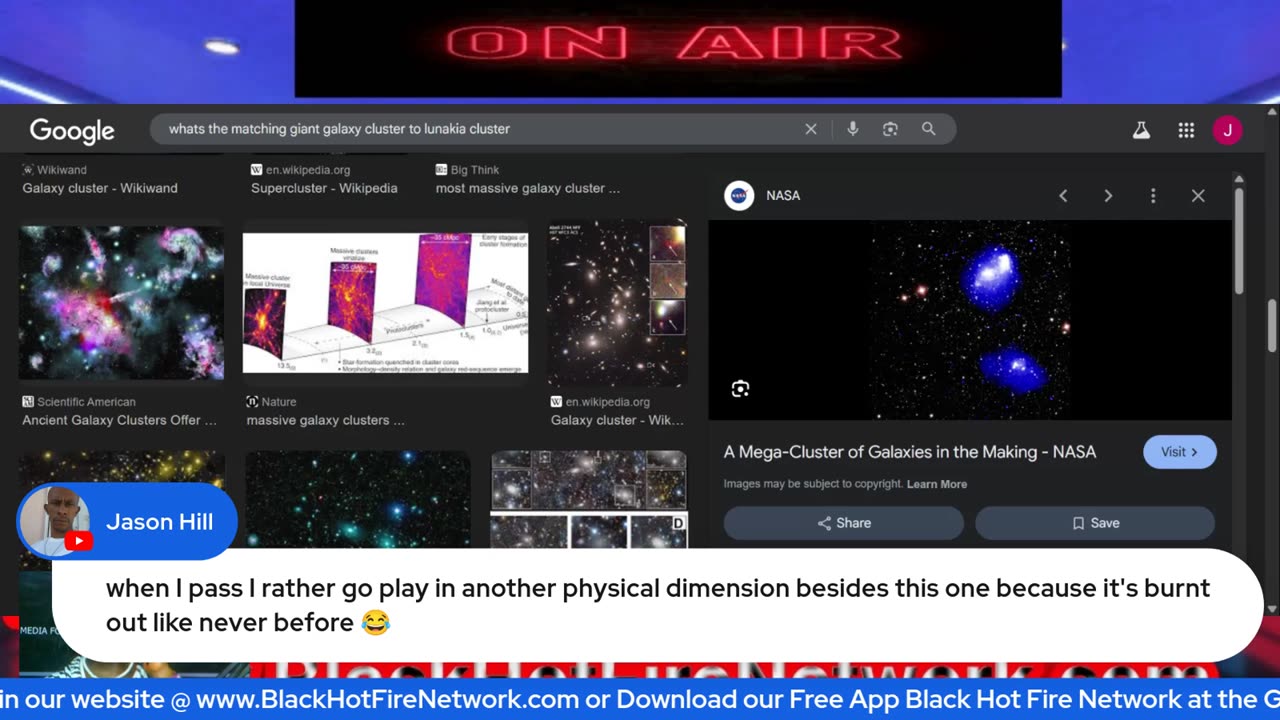1280x720 pixels.
Task: Click the preview panel scrollbar
Action: click(1239, 240)
